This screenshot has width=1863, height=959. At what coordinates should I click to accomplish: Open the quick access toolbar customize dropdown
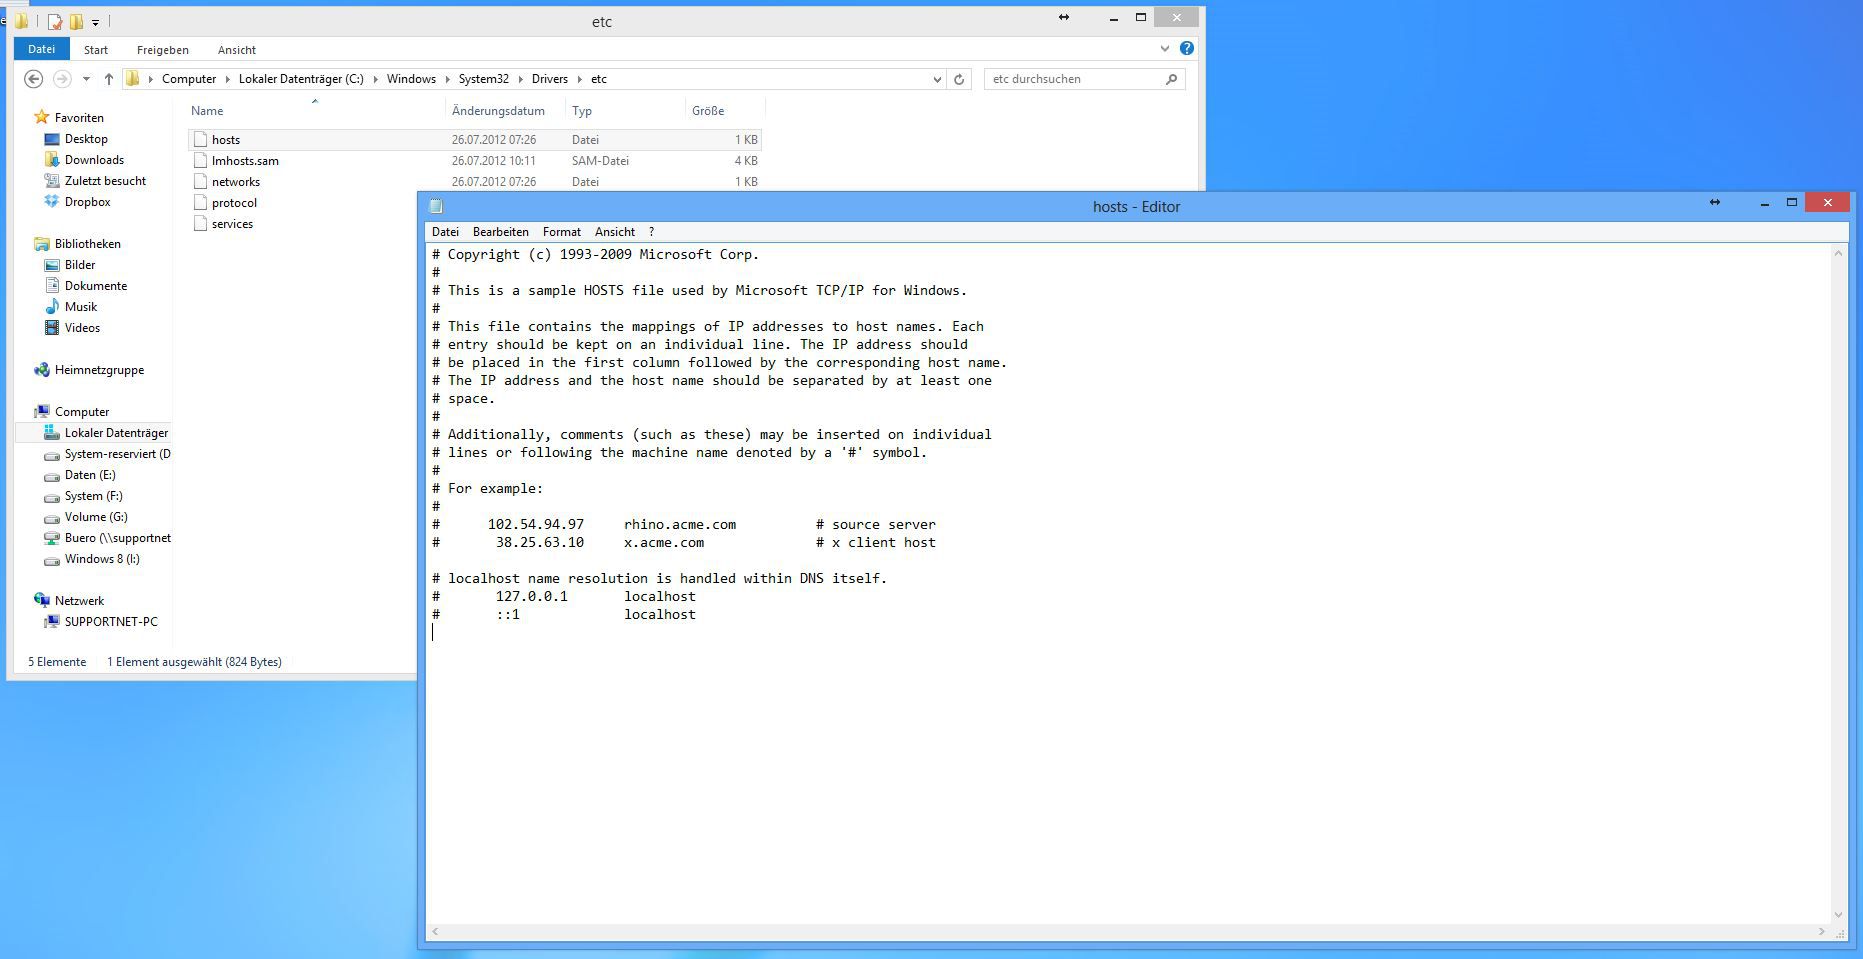point(95,22)
